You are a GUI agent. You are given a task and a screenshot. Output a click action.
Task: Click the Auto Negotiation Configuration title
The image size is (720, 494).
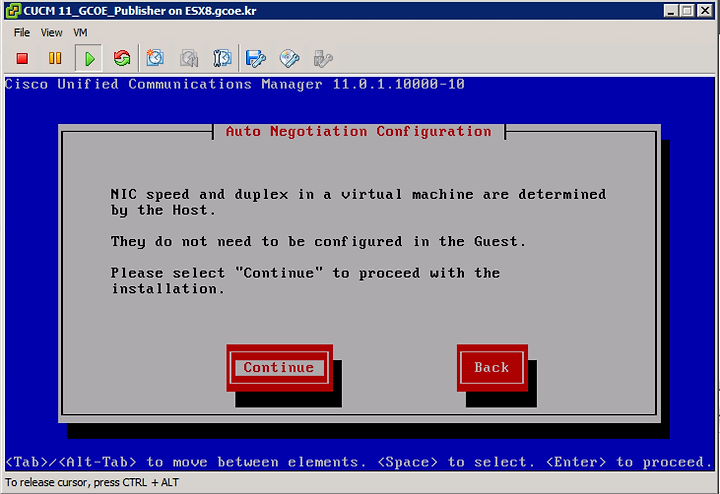click(359, 132)
